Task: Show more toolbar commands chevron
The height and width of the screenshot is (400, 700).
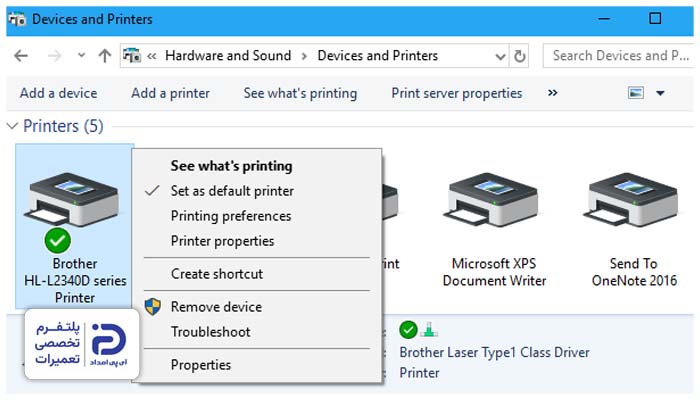Action: click(553, 93)
